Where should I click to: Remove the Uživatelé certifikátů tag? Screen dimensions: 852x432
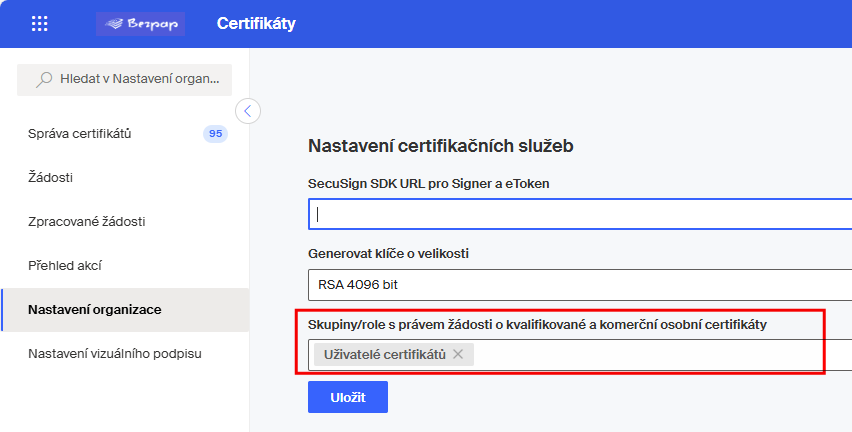(x=458, y=354)
